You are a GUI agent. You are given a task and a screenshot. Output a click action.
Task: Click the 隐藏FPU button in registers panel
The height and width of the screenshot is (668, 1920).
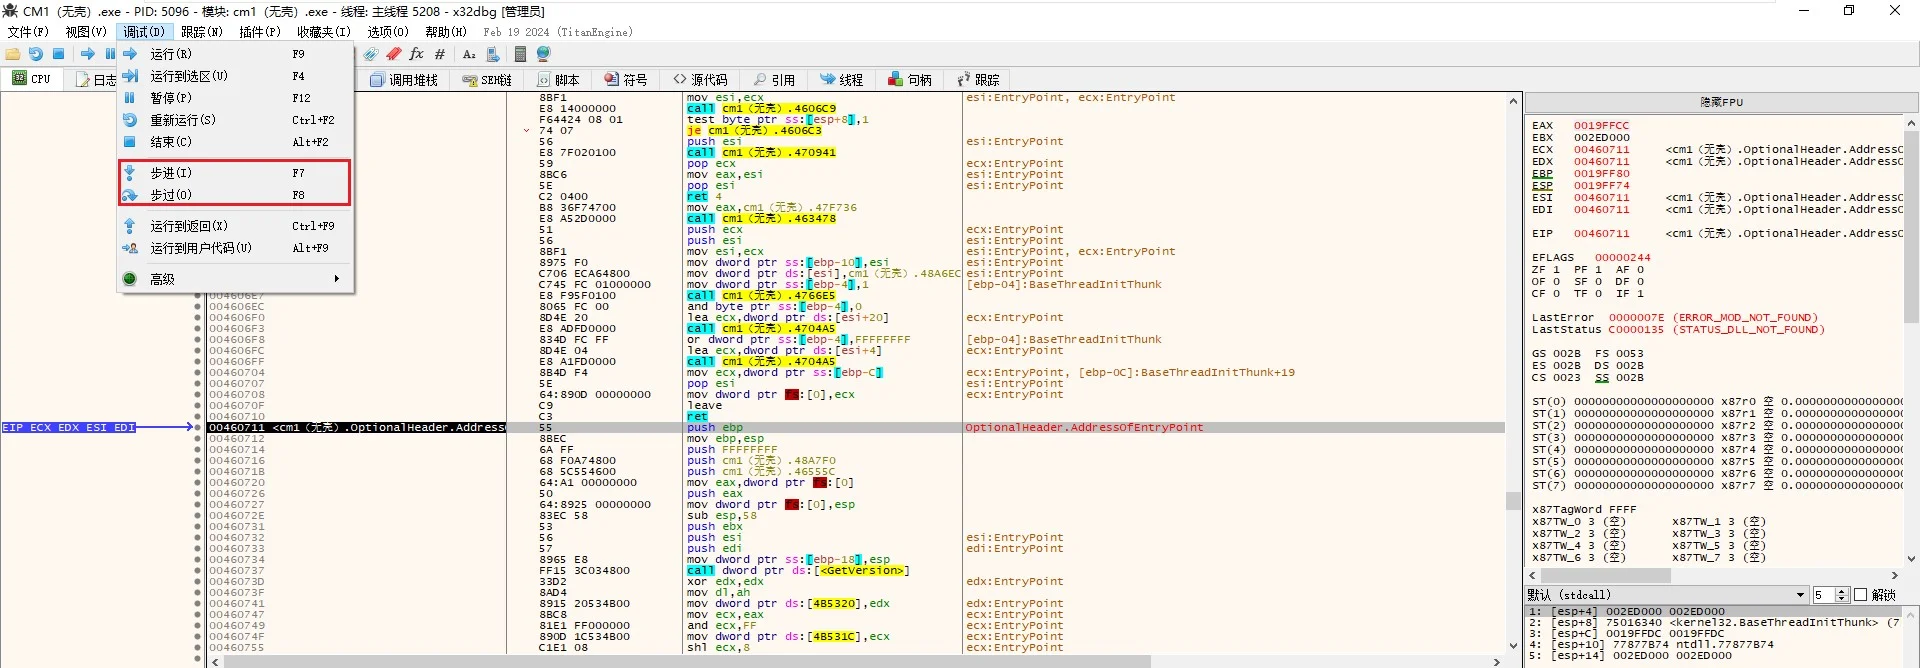tap(1721, 102)
